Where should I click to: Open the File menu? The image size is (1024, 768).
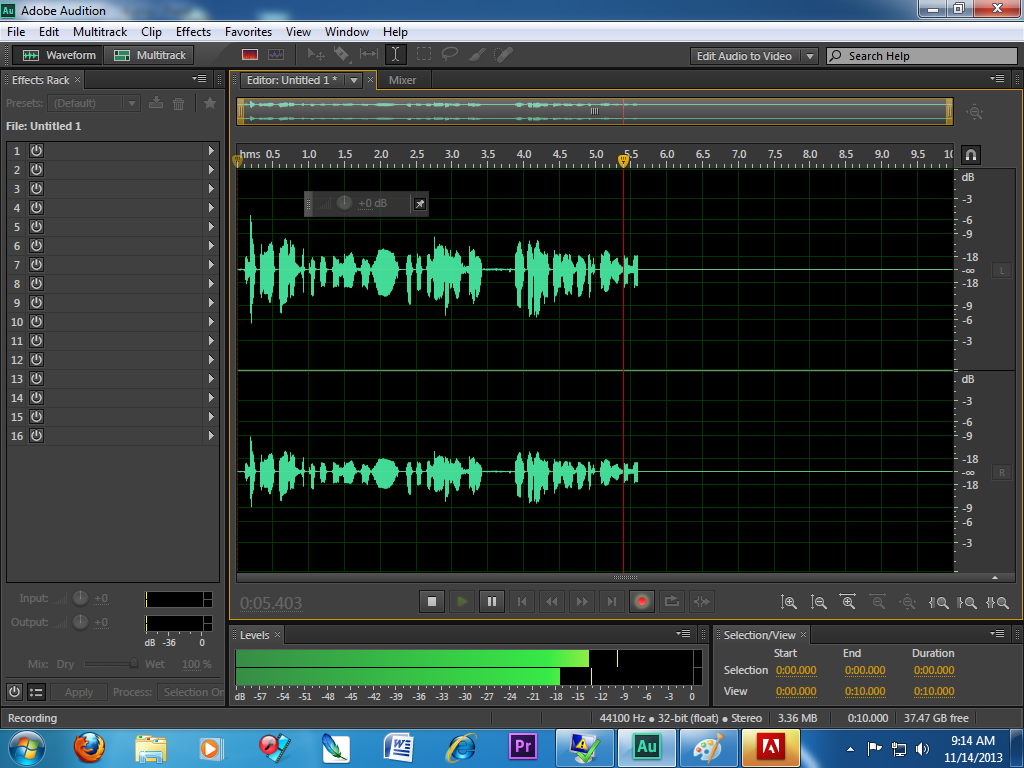[x=16, y=32]
